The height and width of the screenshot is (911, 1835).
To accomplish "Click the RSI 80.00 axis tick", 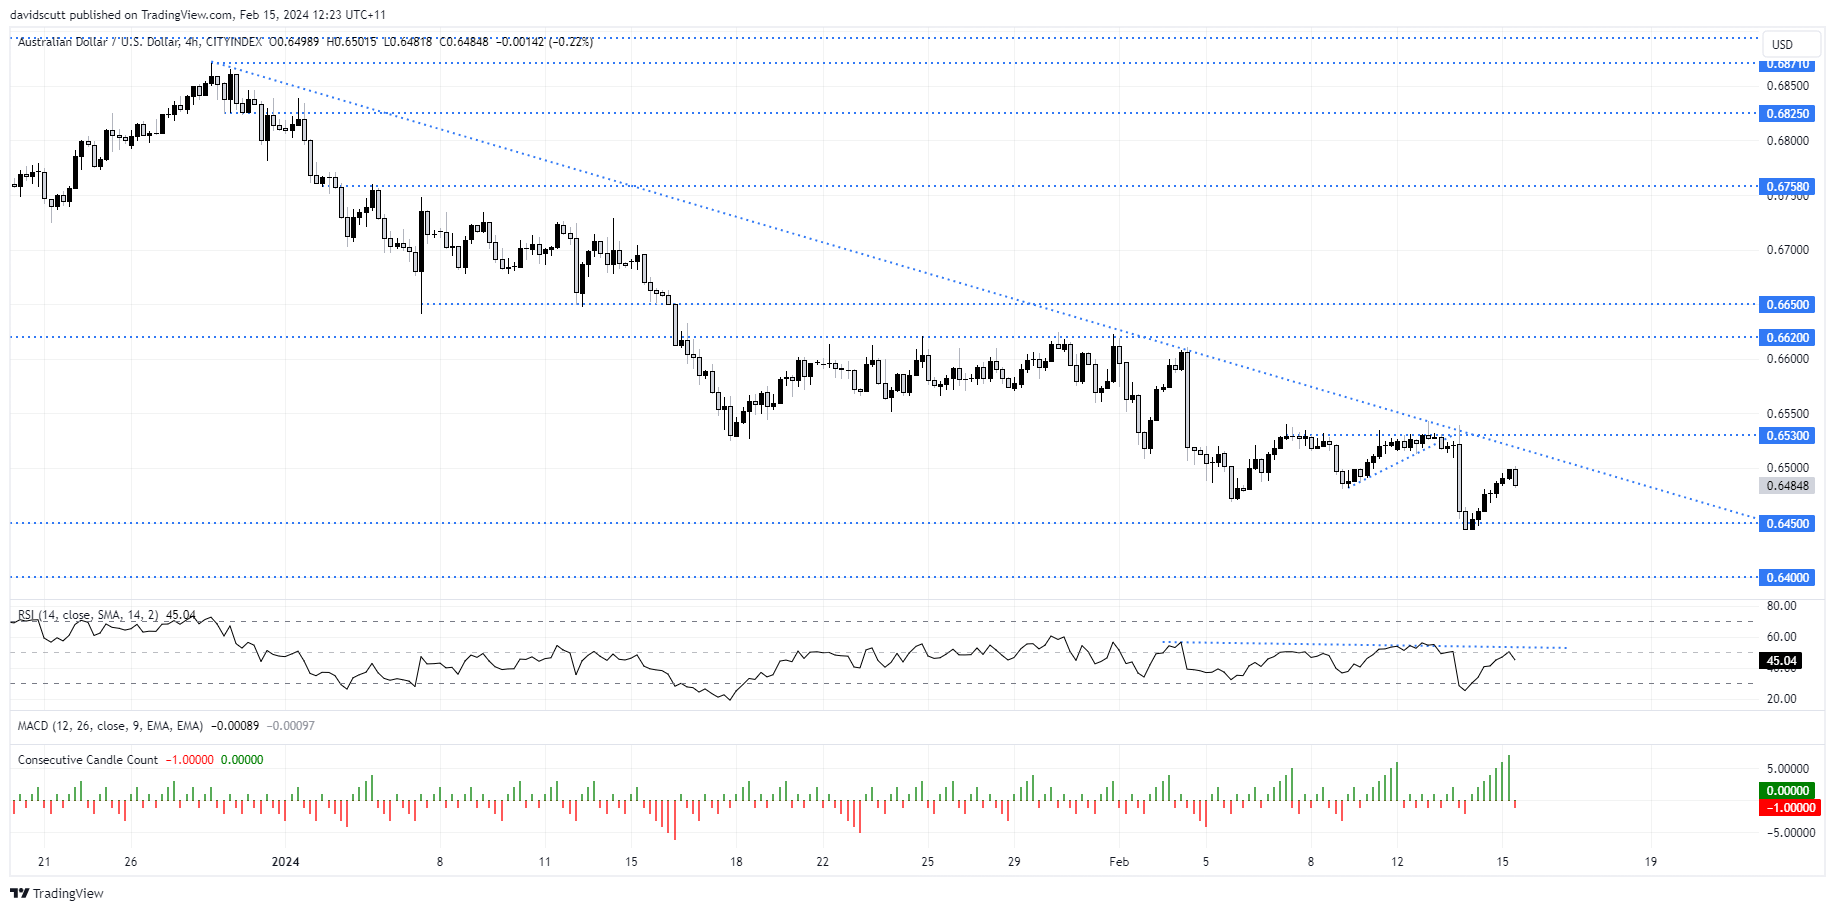I will [x=1781, y=606].
